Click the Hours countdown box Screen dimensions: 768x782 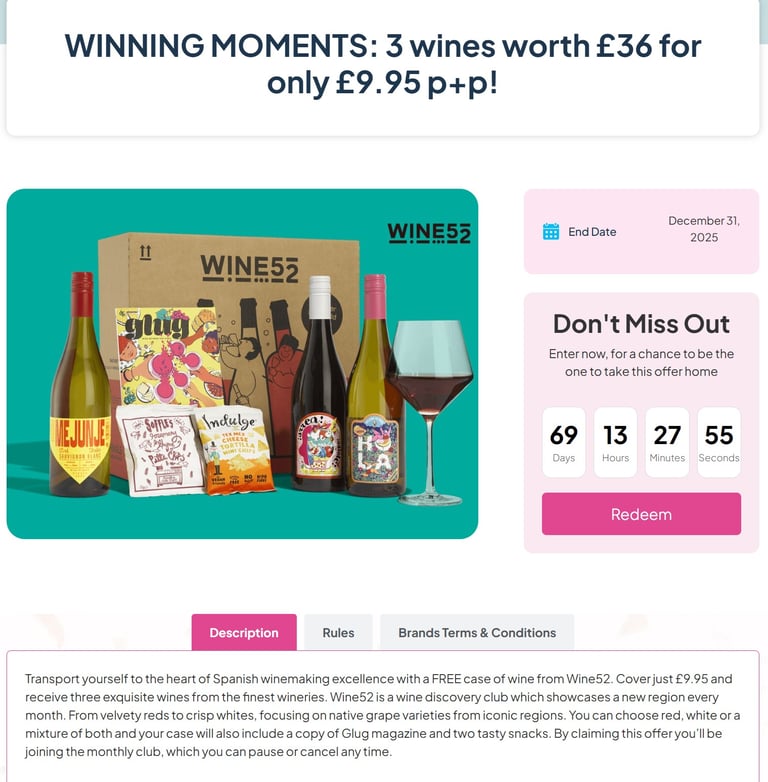click(x=615, y=442)
